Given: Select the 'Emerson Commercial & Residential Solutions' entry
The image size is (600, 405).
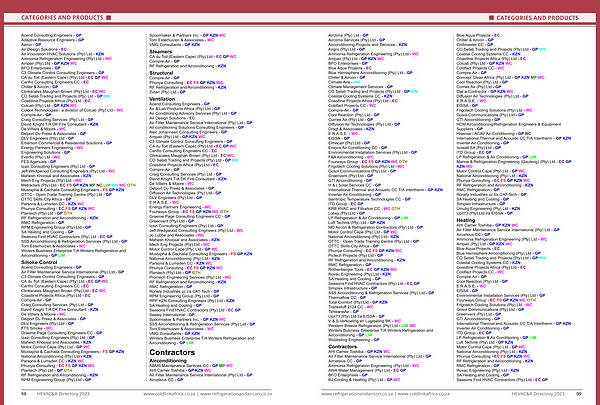Looking at the screenshot, I should (66, 143).
